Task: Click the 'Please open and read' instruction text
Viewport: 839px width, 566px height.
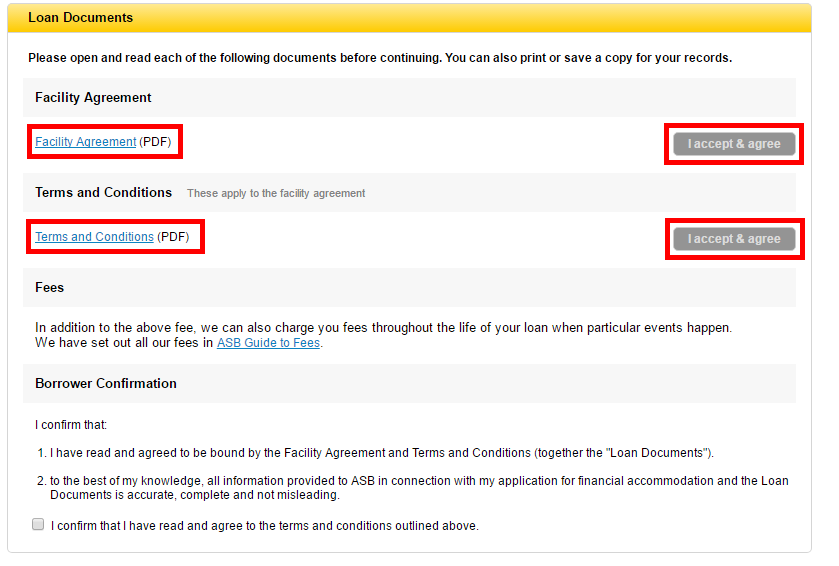Action: (379, 58)
